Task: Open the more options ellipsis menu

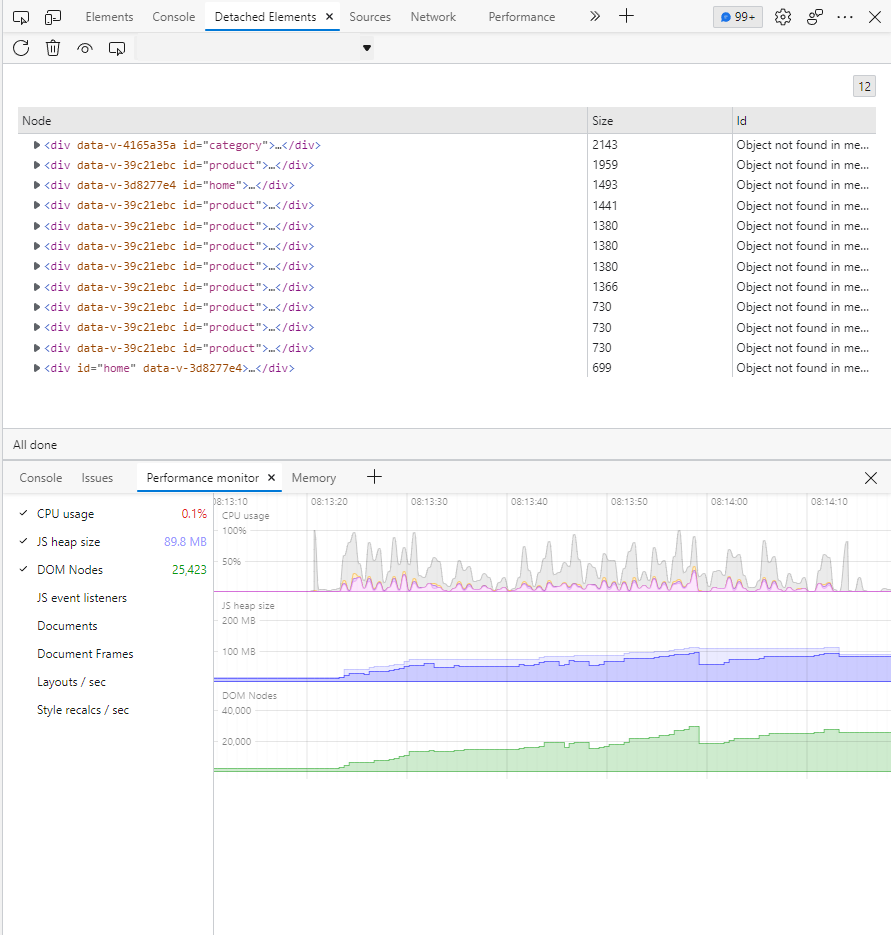Action: (x=845, y=17)
